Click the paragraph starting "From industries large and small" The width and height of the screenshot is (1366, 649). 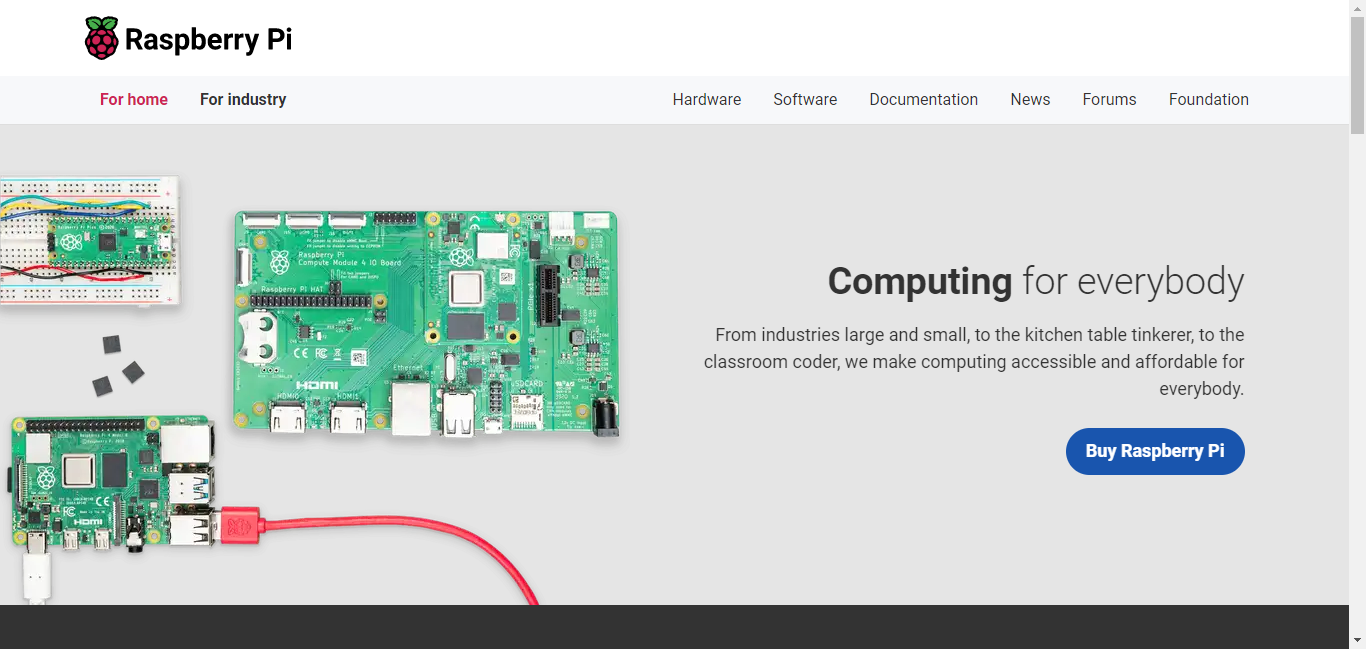point(974,361)
